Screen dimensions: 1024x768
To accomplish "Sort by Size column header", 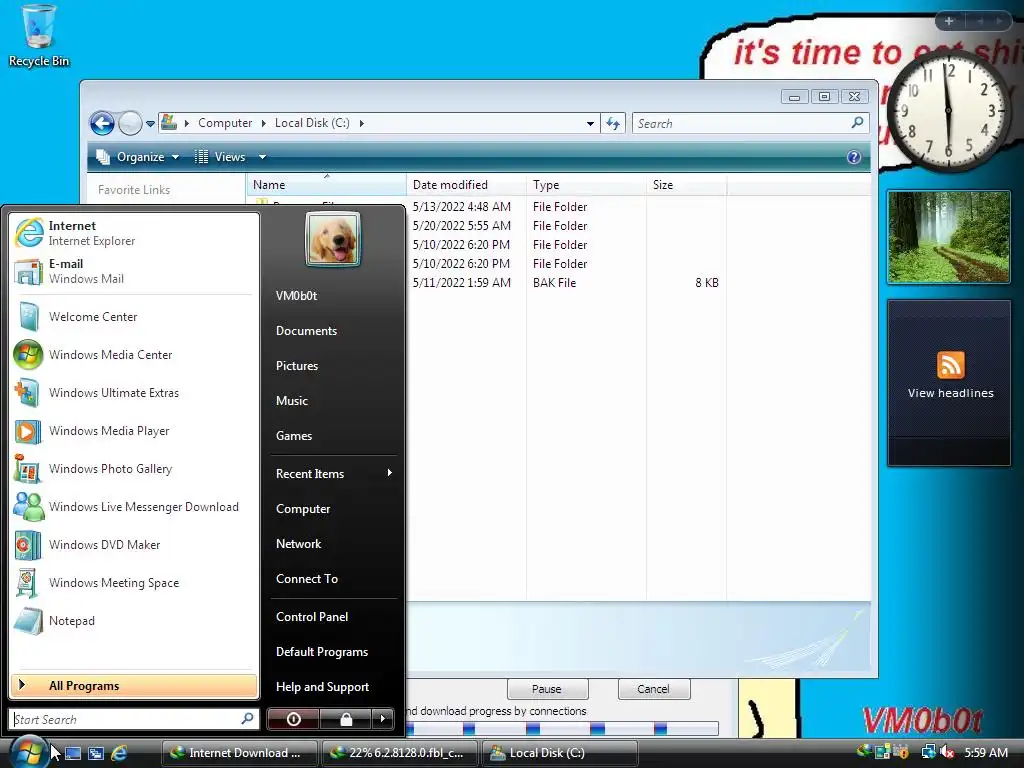I will tap(686, 185).
